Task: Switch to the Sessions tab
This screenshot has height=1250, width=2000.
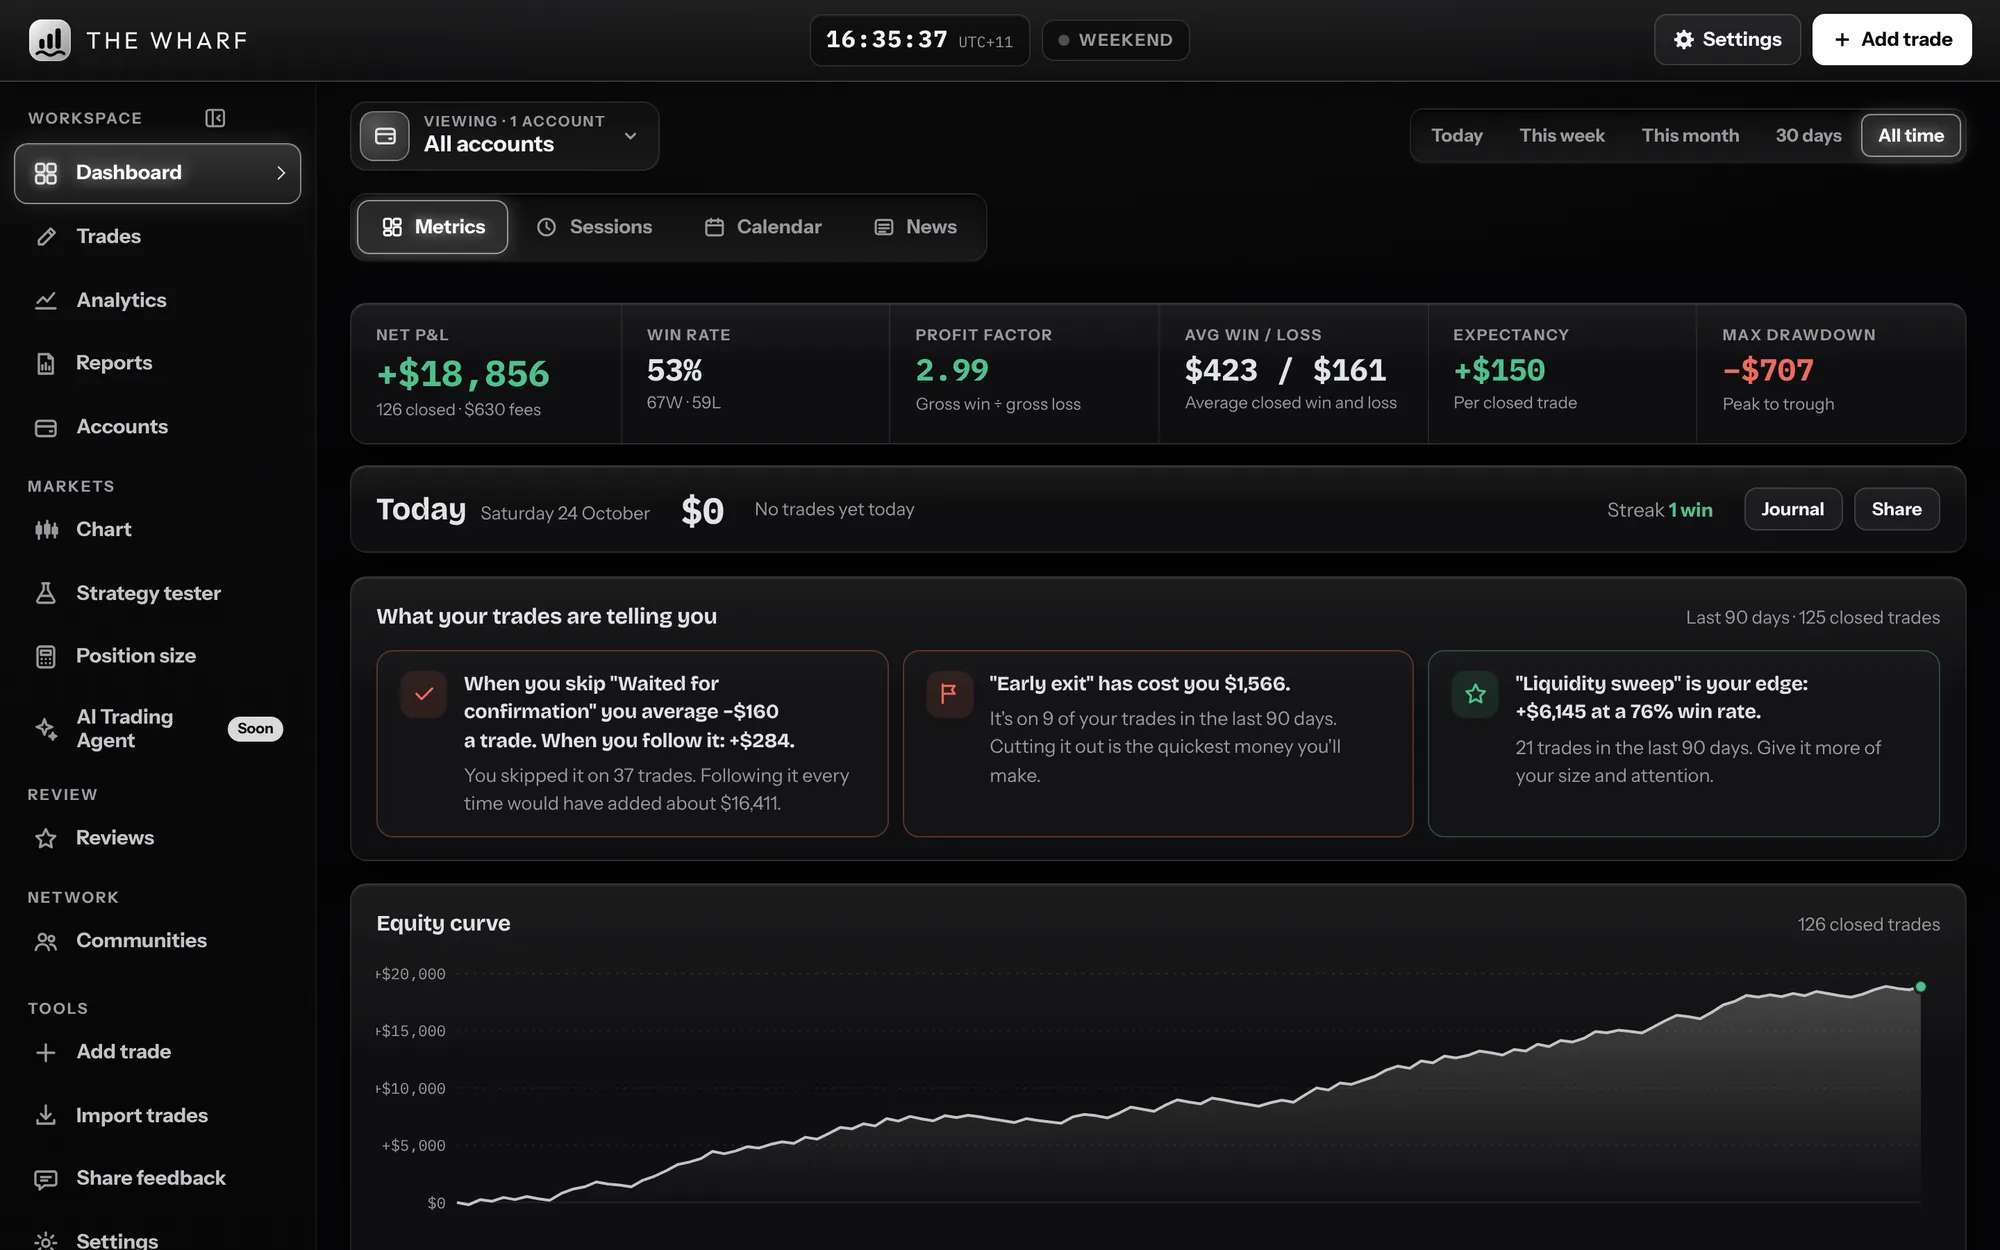Action: (594, 227)
